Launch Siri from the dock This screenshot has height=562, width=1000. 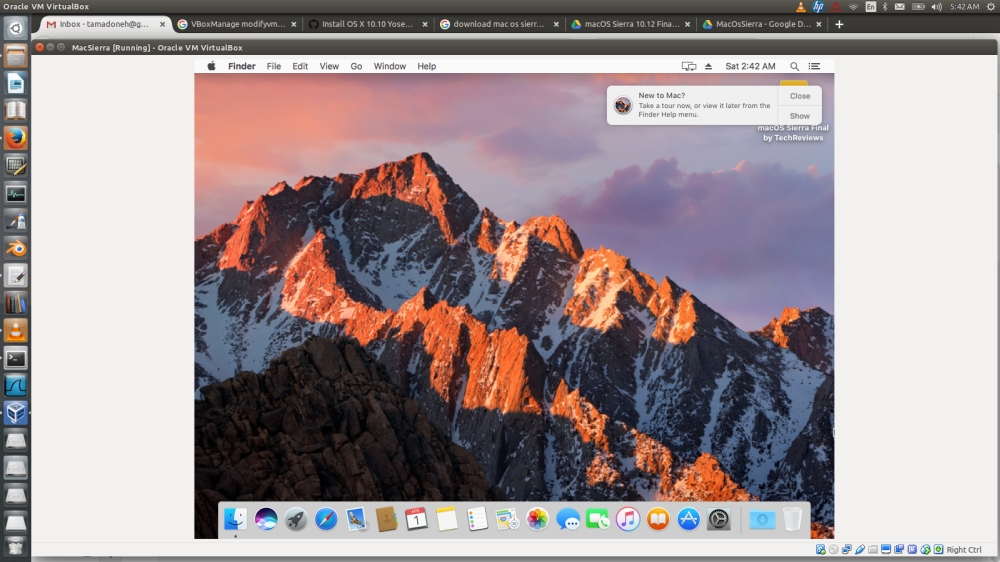(x=266, y=519)
